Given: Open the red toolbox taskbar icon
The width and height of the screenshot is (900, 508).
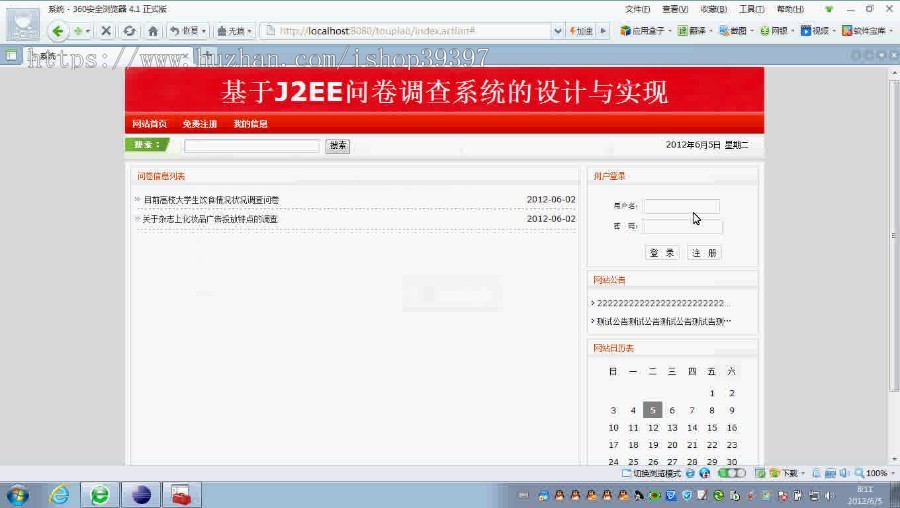Looking at the screenshot, I should pyautogui.click(x=181, y=495).
